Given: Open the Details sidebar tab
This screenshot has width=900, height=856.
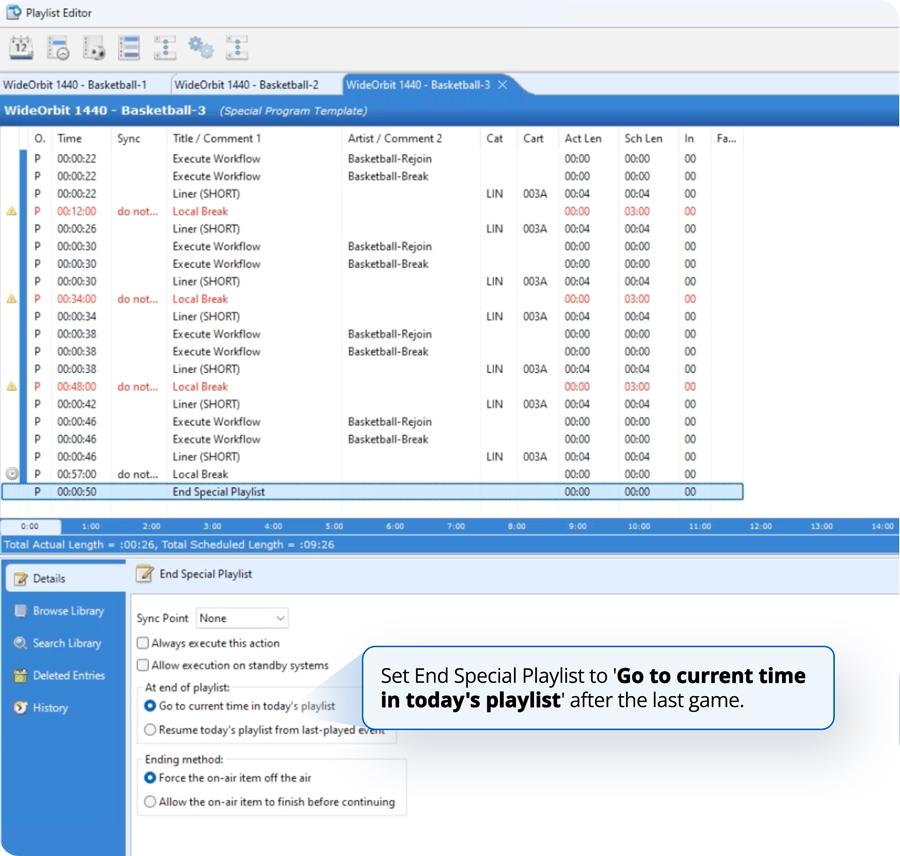Looking at the screenshot, I should [x=64, y=578].
